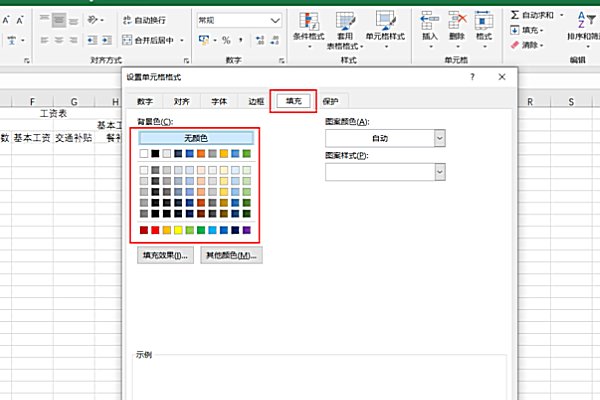Switch to the 边框 tab
The image size is (600, 400).
tap(256, 101)
